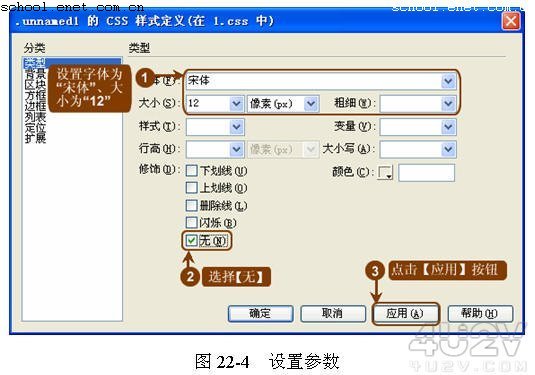Select 边框 in the category list
The height and width of the screenshot is (375, 535).
coord(35,106)
